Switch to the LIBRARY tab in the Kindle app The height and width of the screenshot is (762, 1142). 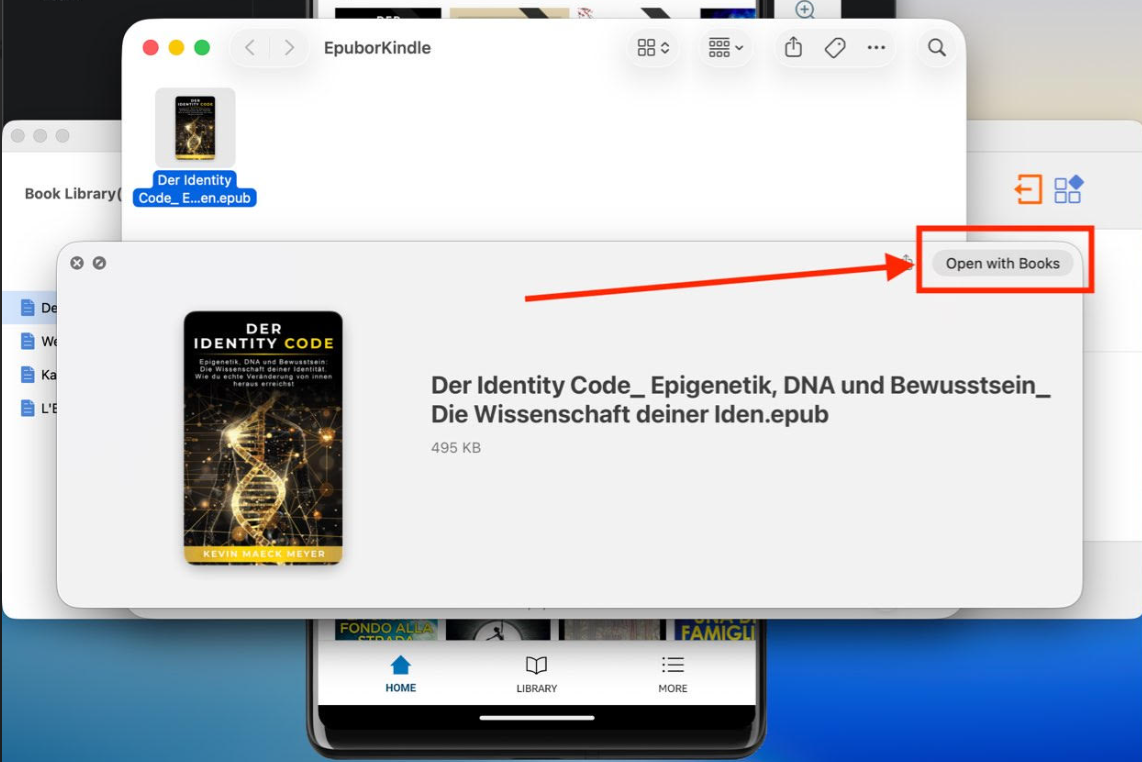[x=537, y=674]
